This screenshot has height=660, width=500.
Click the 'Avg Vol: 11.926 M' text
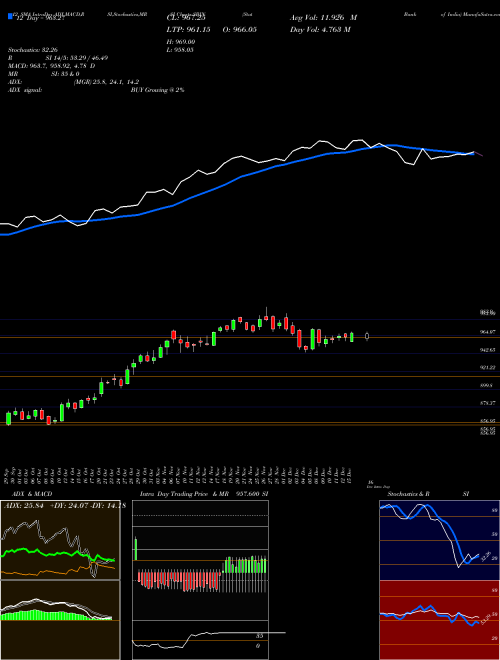323,18
